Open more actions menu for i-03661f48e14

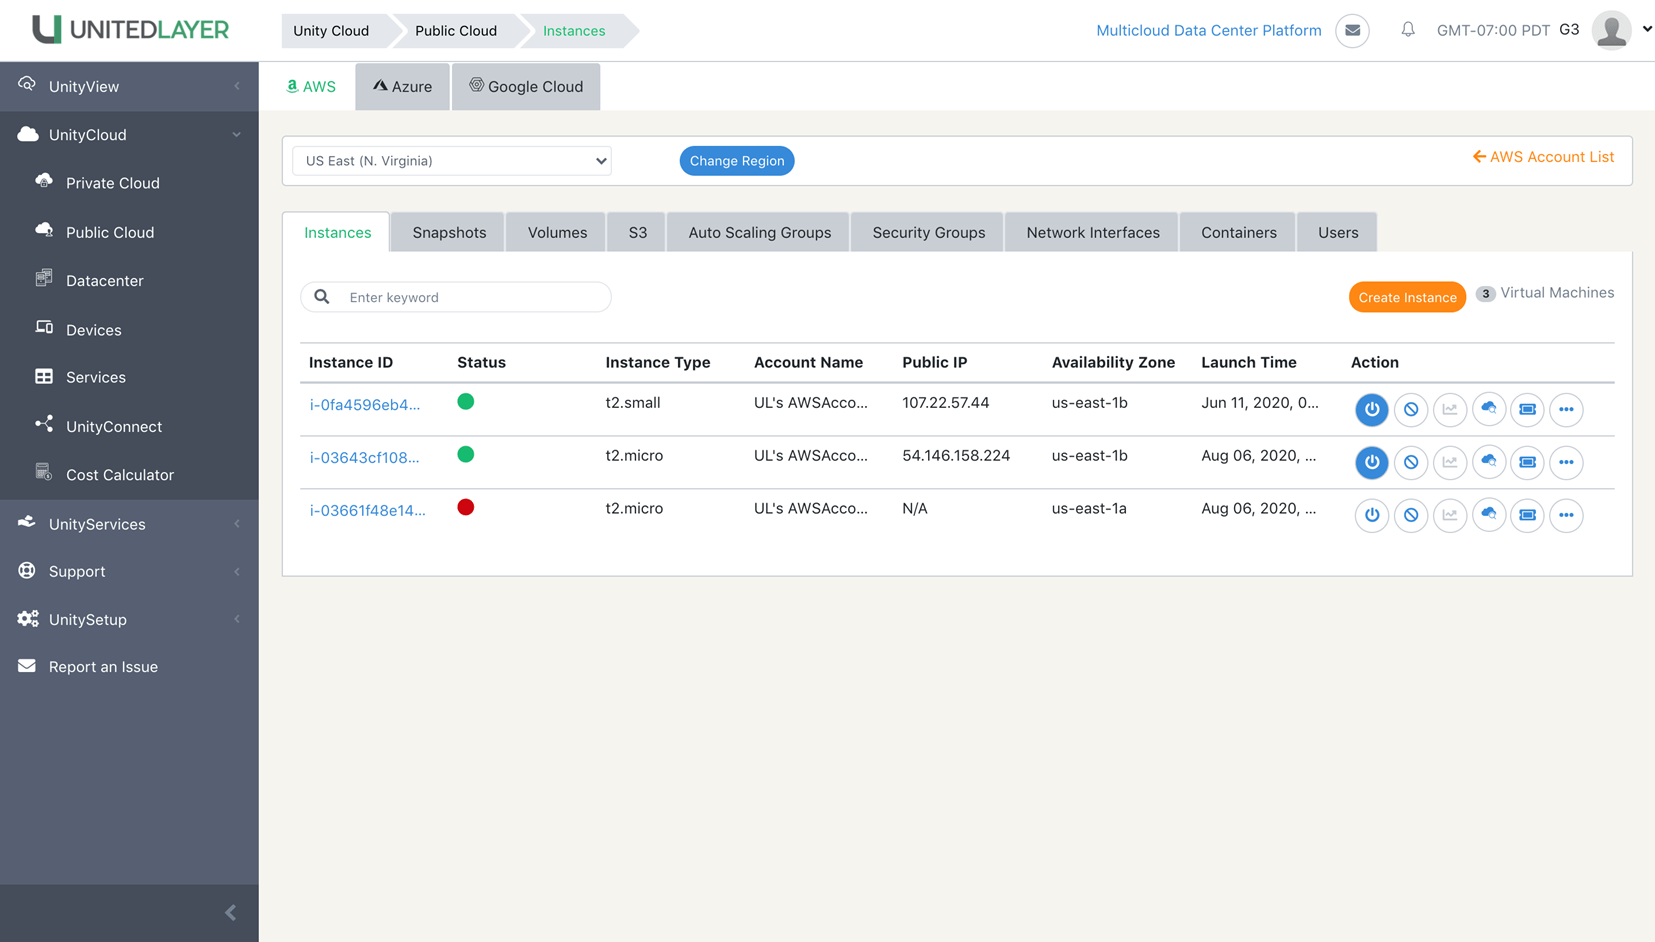1566,515
